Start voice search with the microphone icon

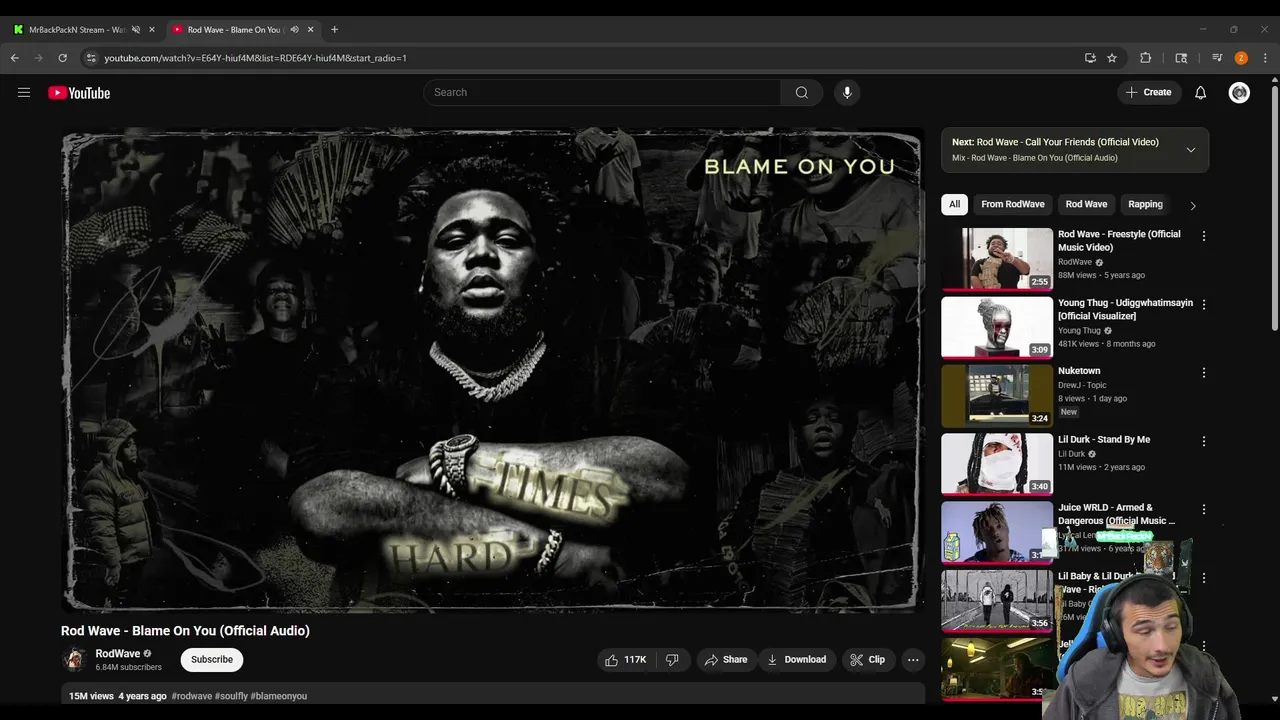pyautogui.click(x=847, y=92)
